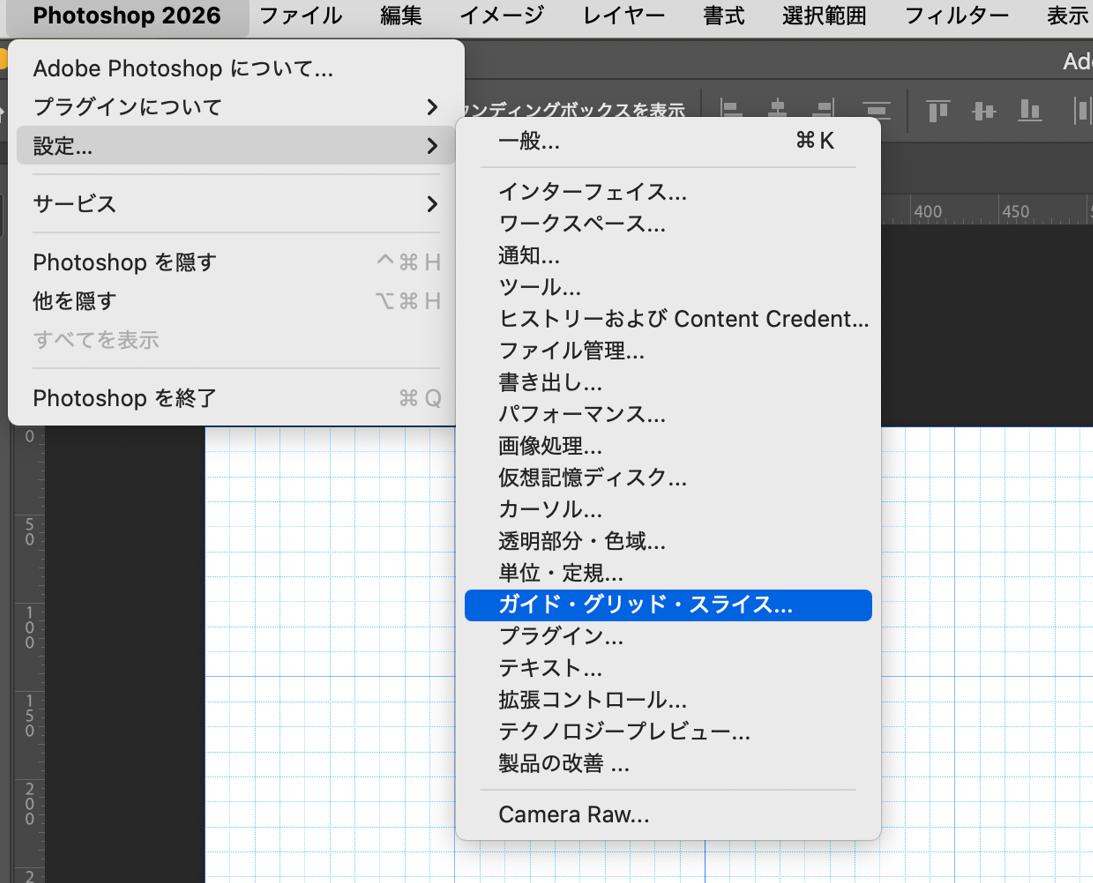
Task: Click the 100 mark on vertical ruler
Action: 29,627
